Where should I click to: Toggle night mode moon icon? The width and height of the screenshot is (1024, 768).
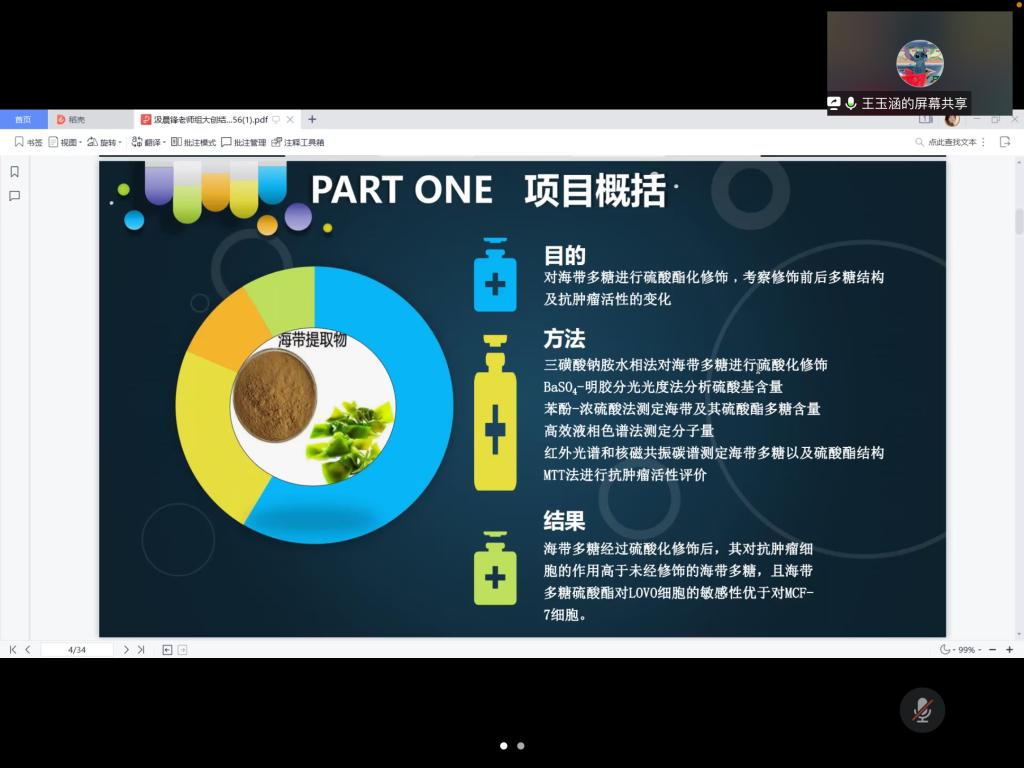point(945,650)
